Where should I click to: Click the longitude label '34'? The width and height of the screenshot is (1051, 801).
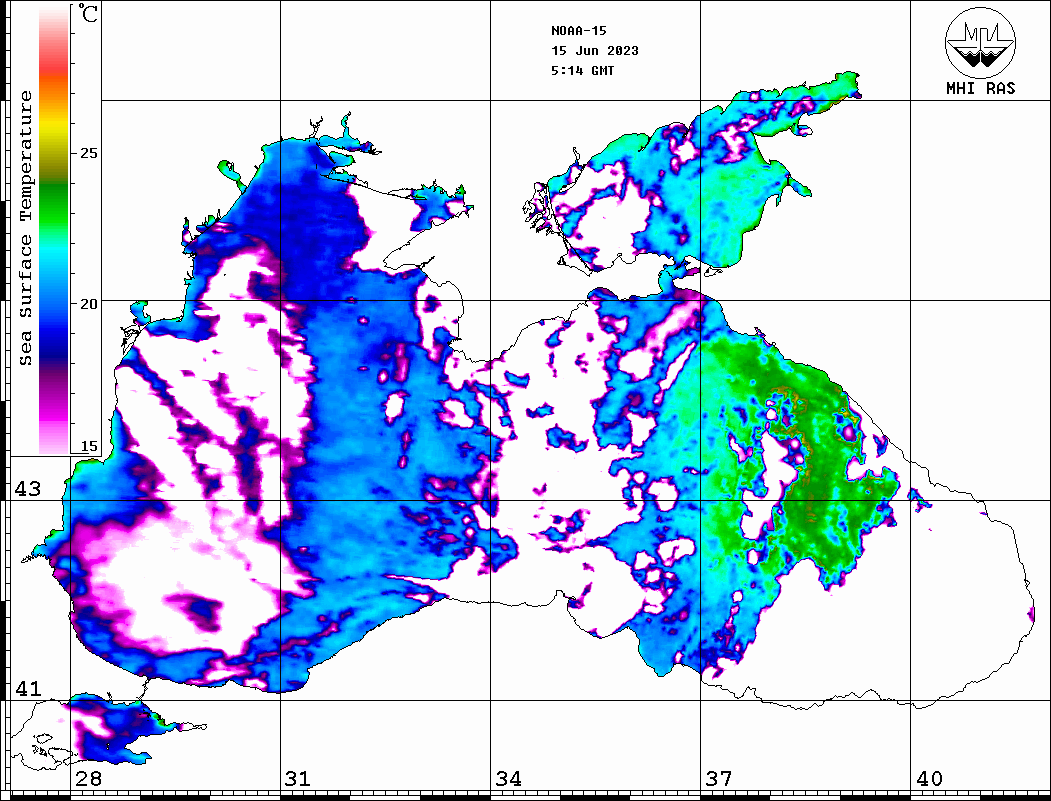[x=508, y=779]
